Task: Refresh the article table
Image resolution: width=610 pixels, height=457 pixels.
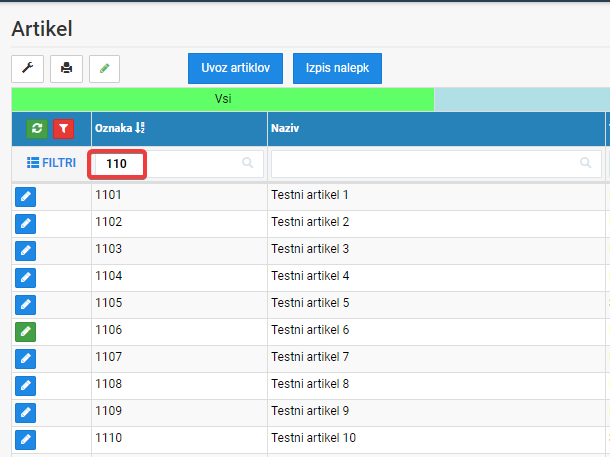Action: point(37,129)
